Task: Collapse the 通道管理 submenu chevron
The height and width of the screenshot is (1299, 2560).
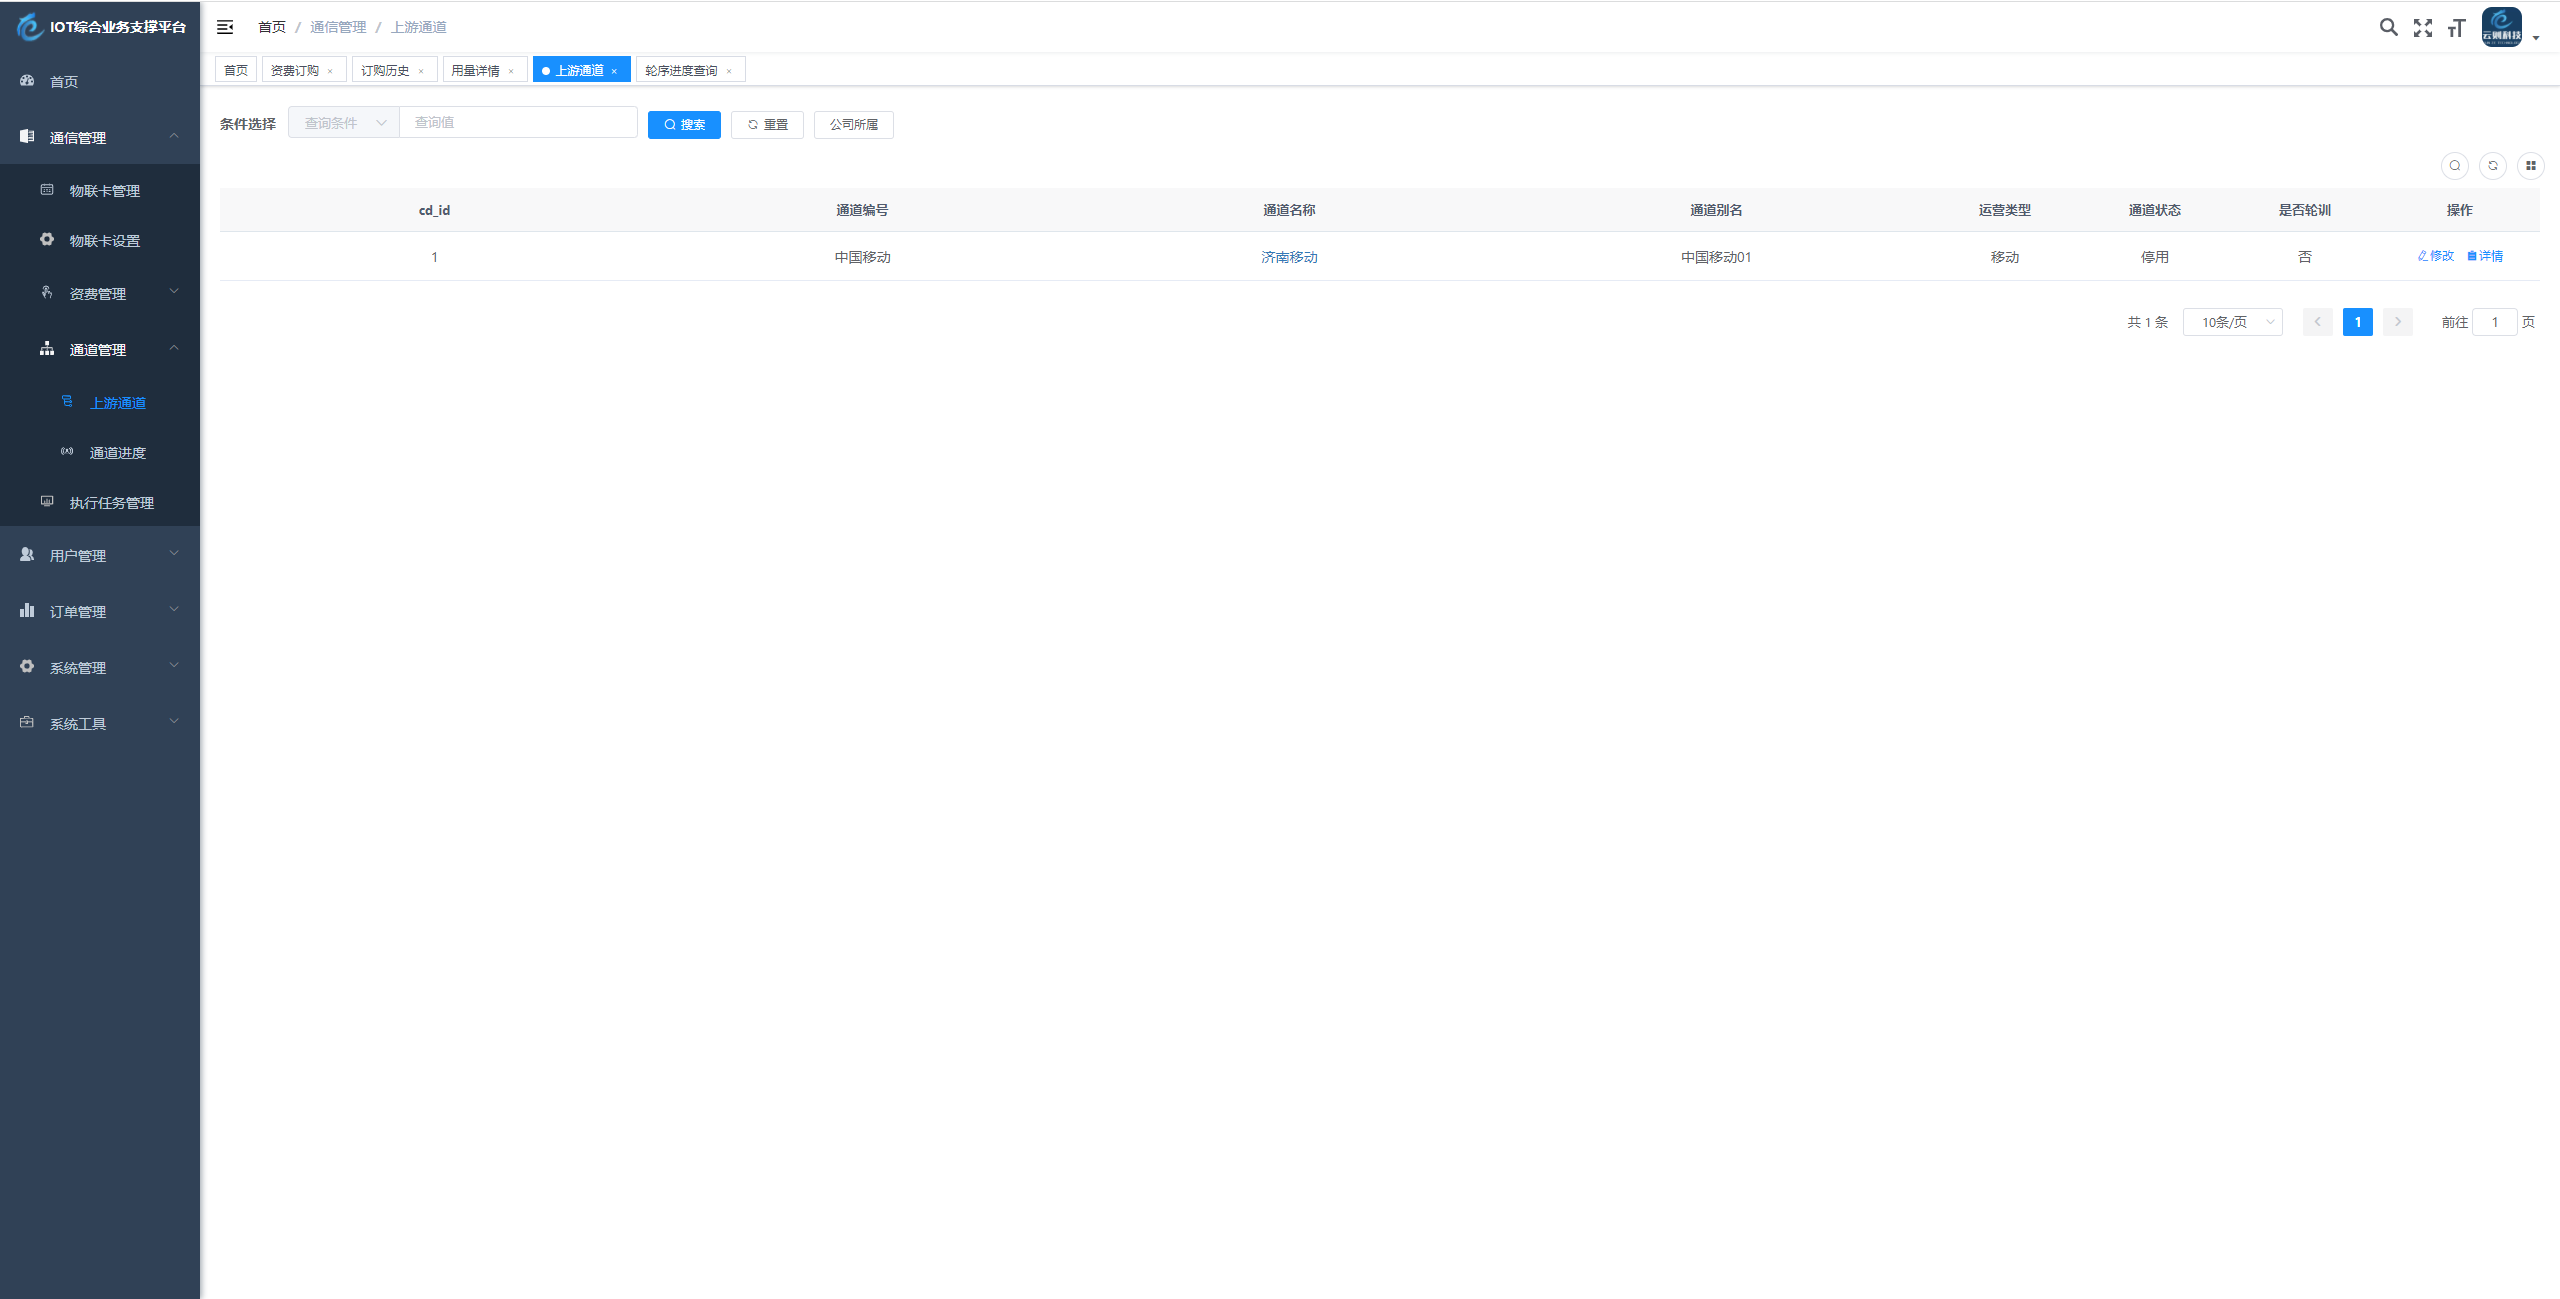Action: [174, 348]
